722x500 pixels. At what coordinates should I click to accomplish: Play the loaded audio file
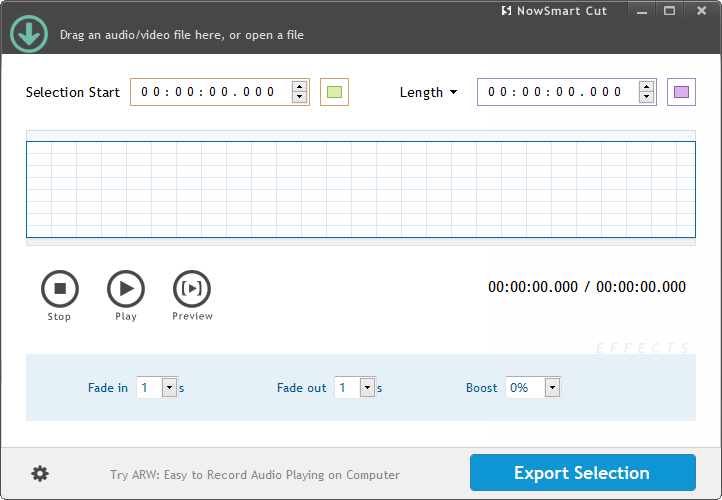point(126,289)
